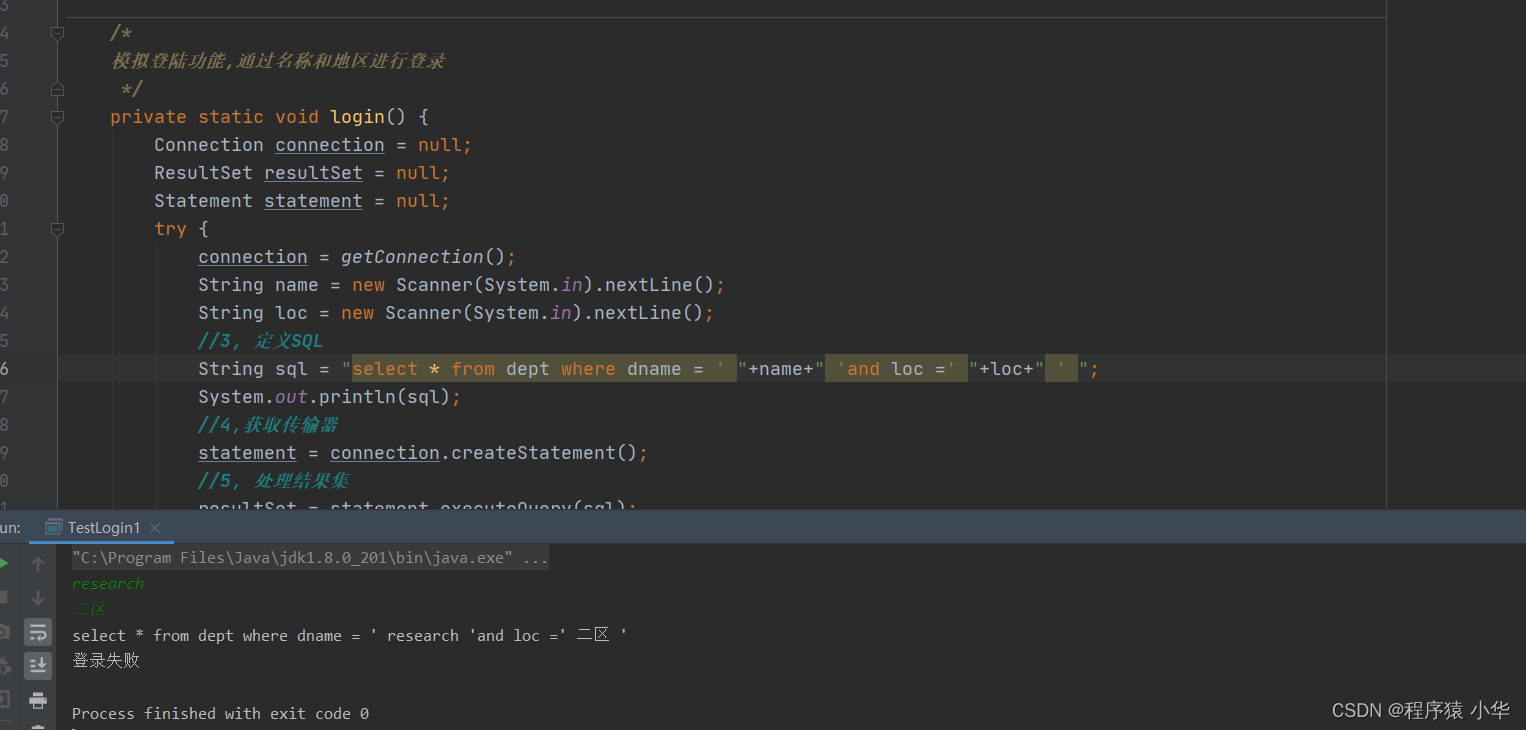This screenshot has height=730, width=1526.
Task: Click the 'String loc' variable declaration
Action: 253,313
